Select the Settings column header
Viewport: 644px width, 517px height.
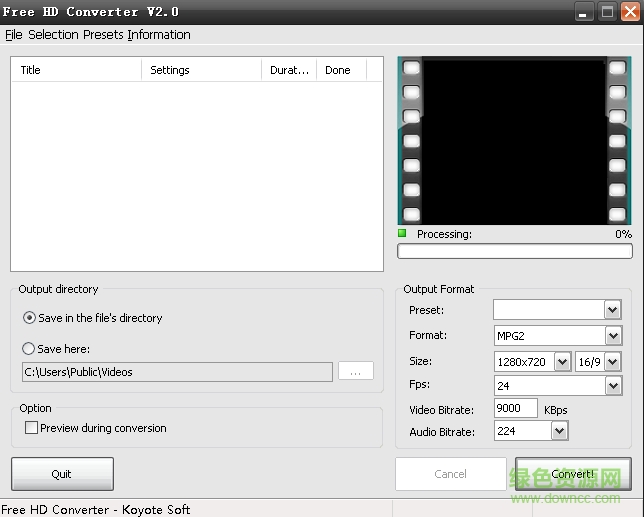point(201,70)
